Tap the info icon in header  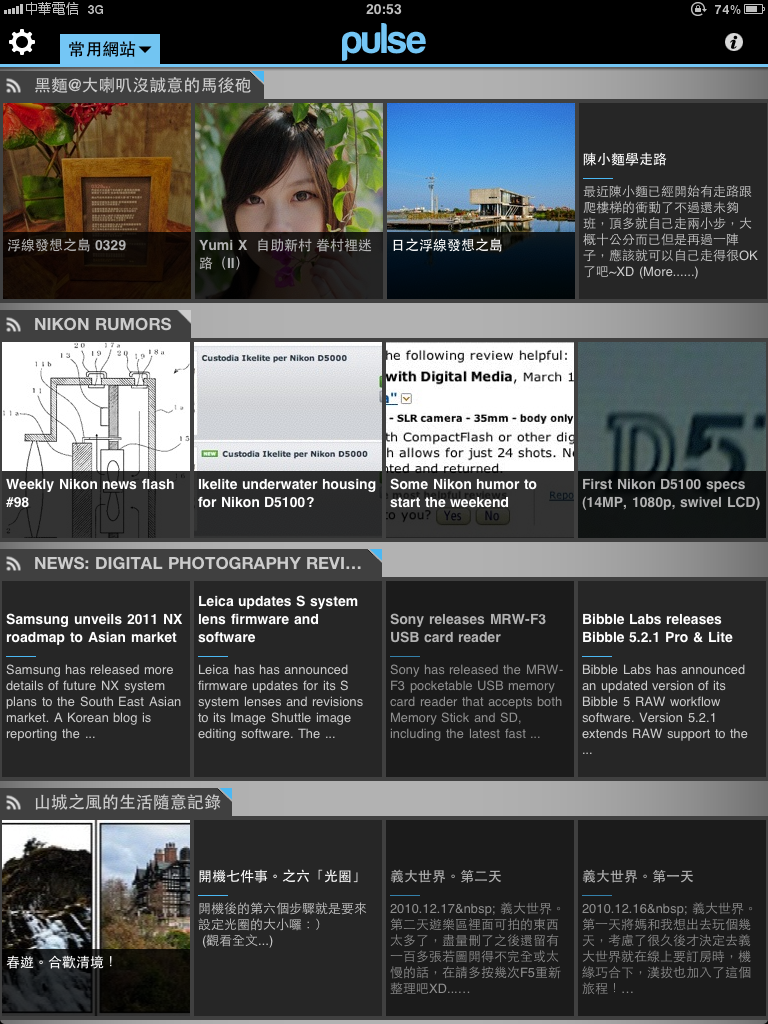(x=734, y=42)
